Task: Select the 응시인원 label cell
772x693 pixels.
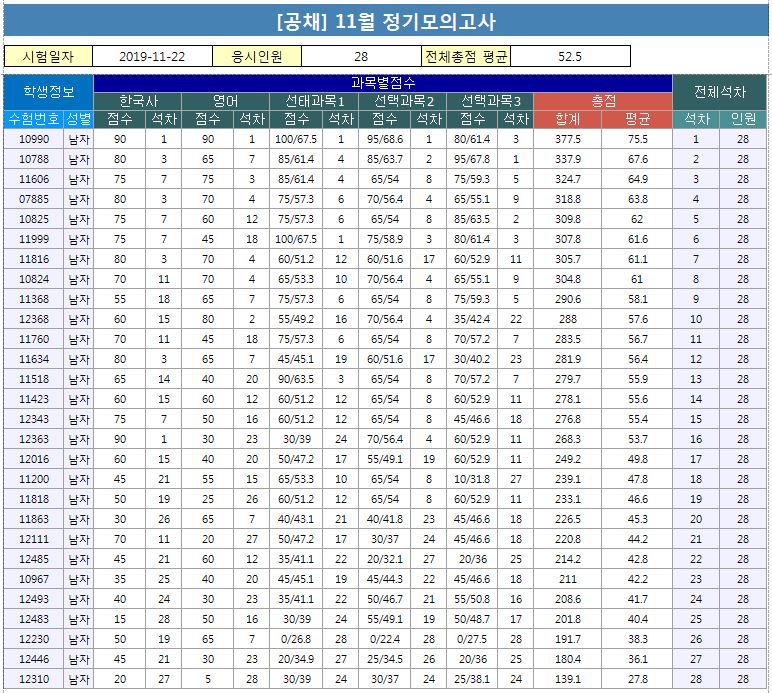Action: [x=257, y=56]
